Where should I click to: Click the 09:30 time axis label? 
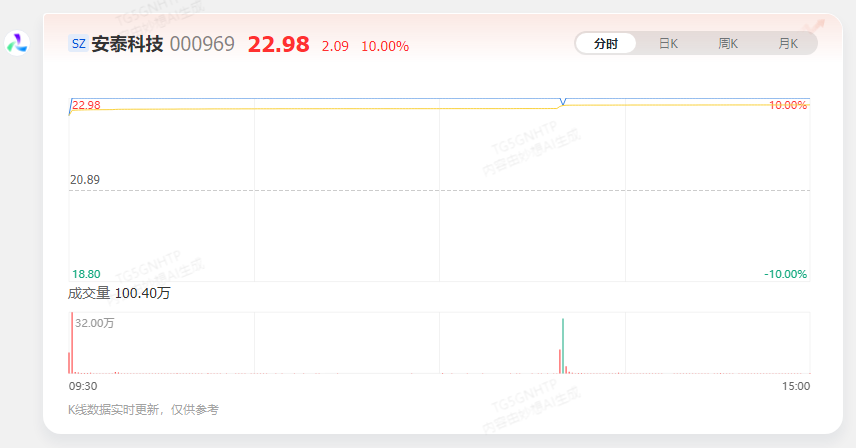(82, 386)
